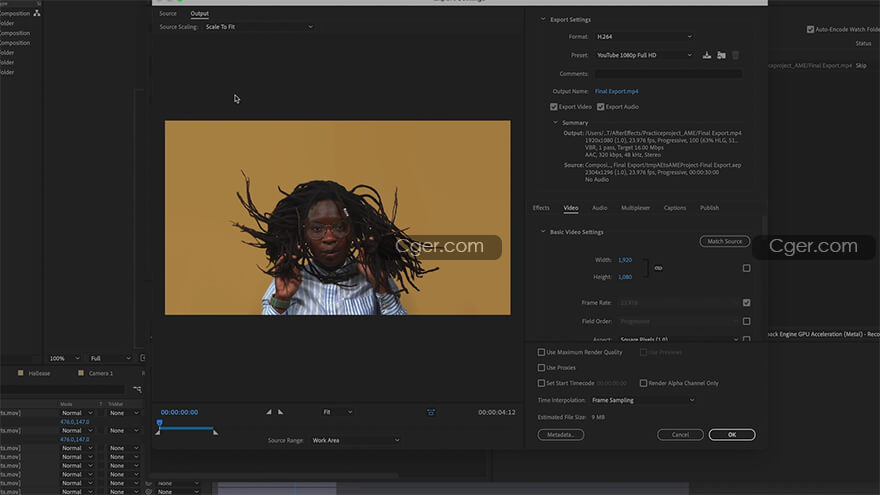Viewport: 880px width, 495px height.
Task: Open the Source Range Work Area dropdown
Action: [x=356, y=441]
